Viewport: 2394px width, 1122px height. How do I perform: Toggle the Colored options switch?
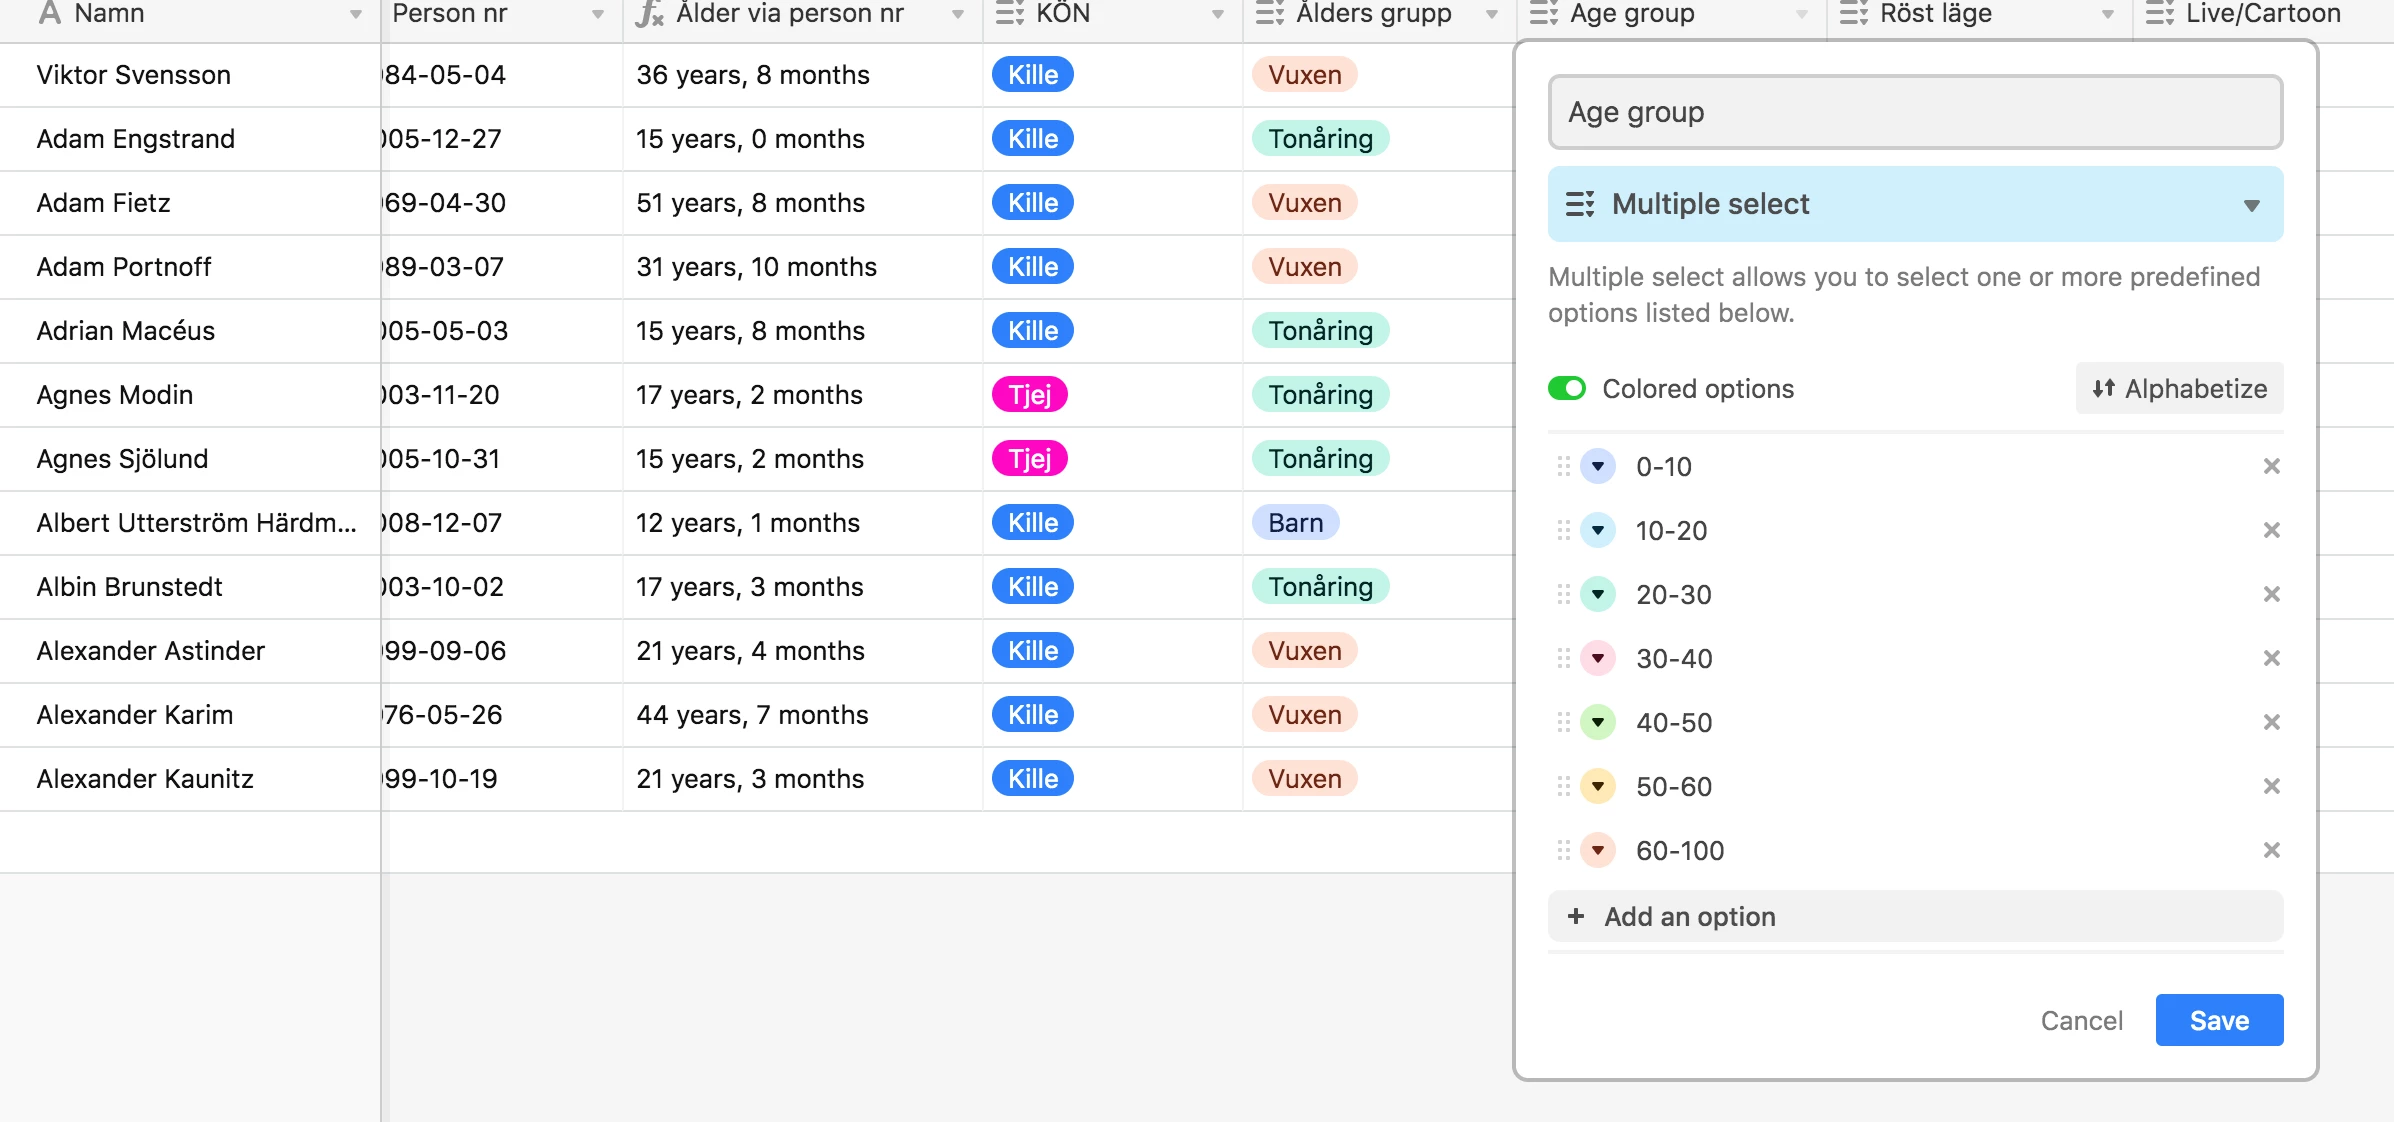(1567, 388)
